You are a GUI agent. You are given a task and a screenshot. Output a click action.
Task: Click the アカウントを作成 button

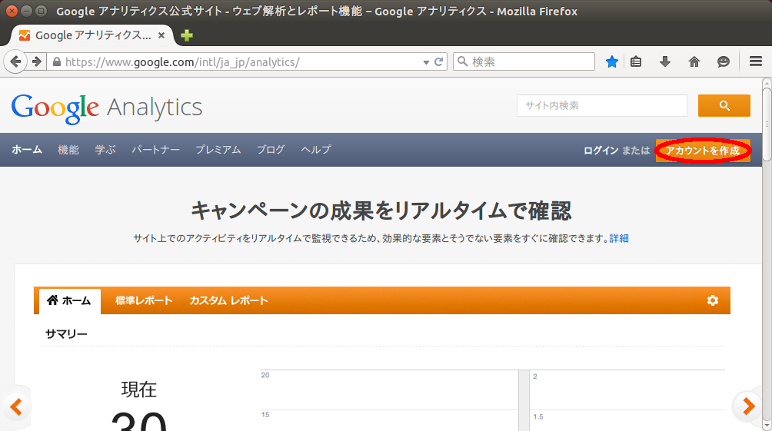point(703,150)
